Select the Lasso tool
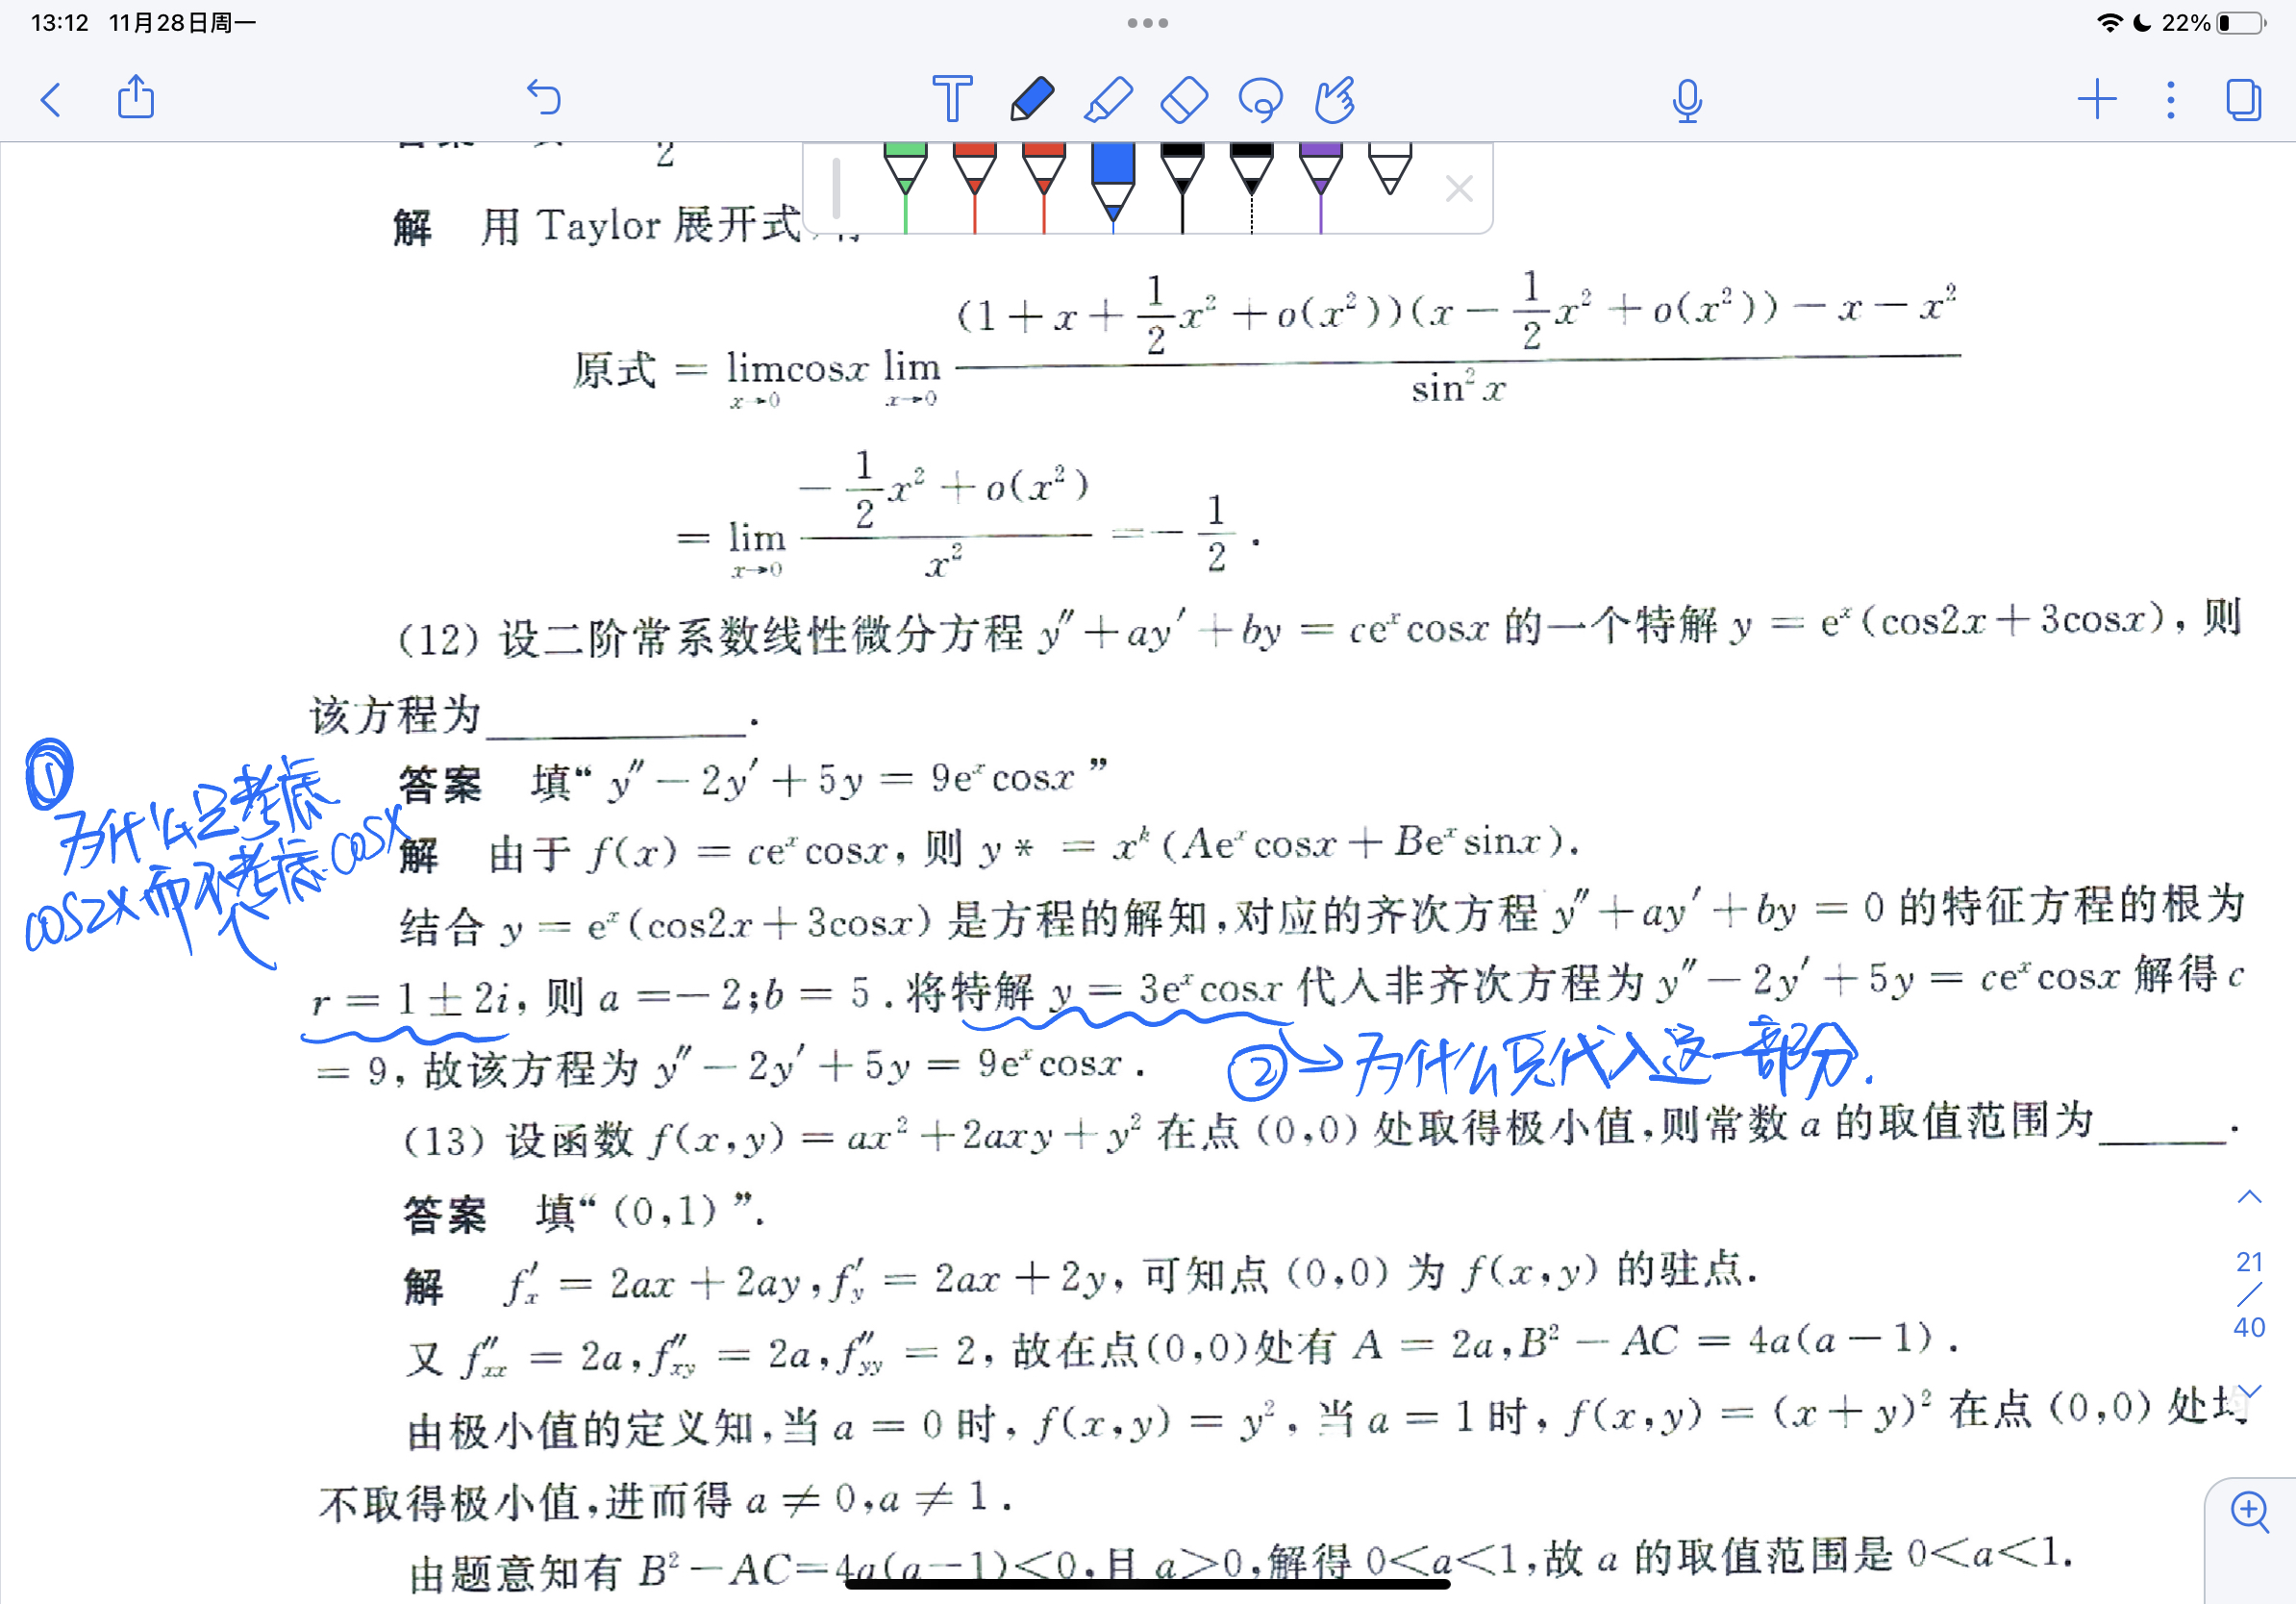This screenshot has height=1604, width=2296. 1260,99
